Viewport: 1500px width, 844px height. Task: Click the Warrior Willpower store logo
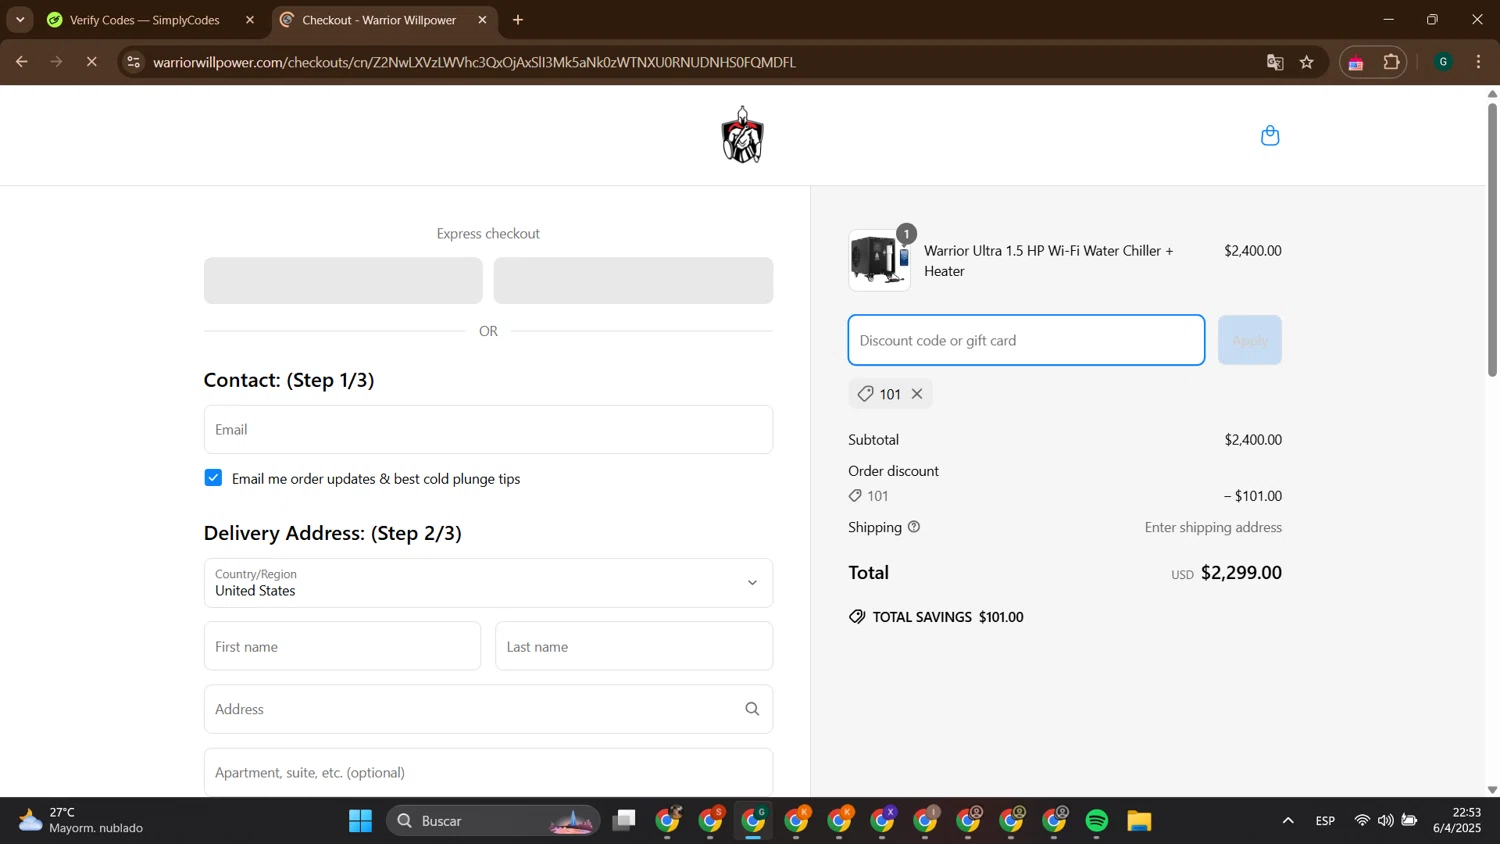pos(743,135)
